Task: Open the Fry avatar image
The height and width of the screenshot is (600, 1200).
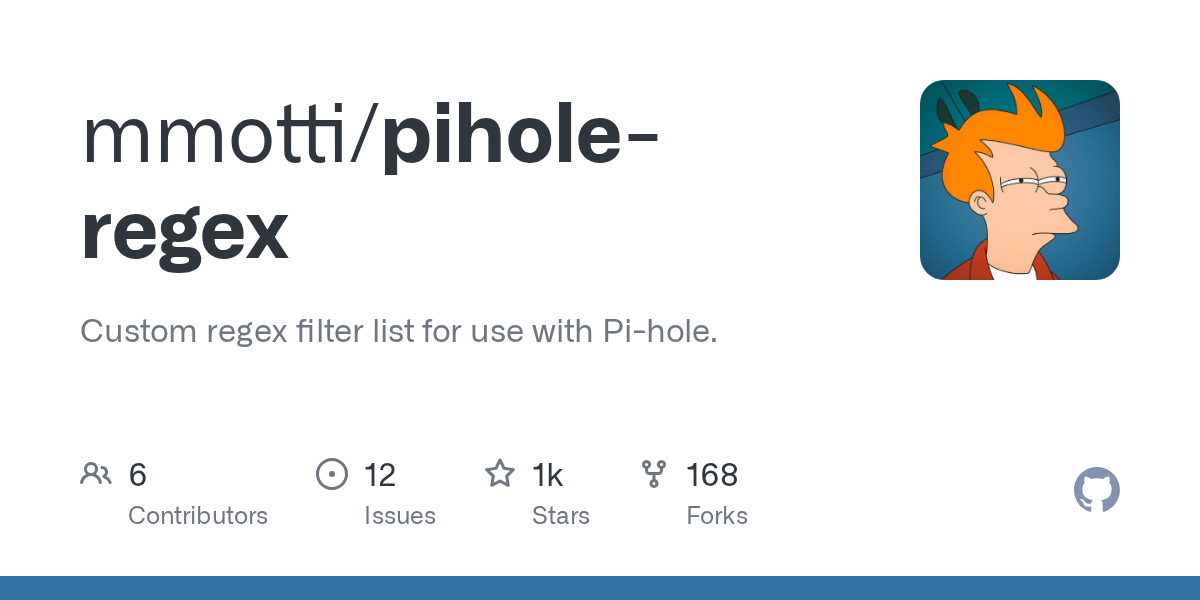Action: 1019,180
